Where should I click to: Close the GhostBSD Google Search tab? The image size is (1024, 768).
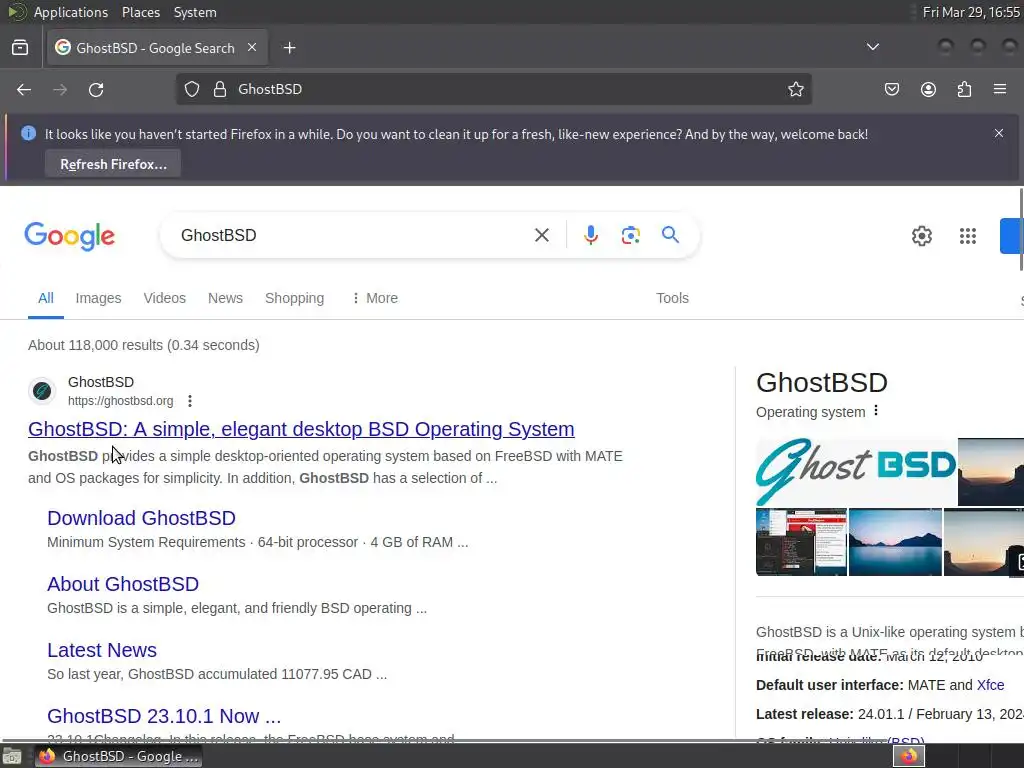click(x=252, y=47)
